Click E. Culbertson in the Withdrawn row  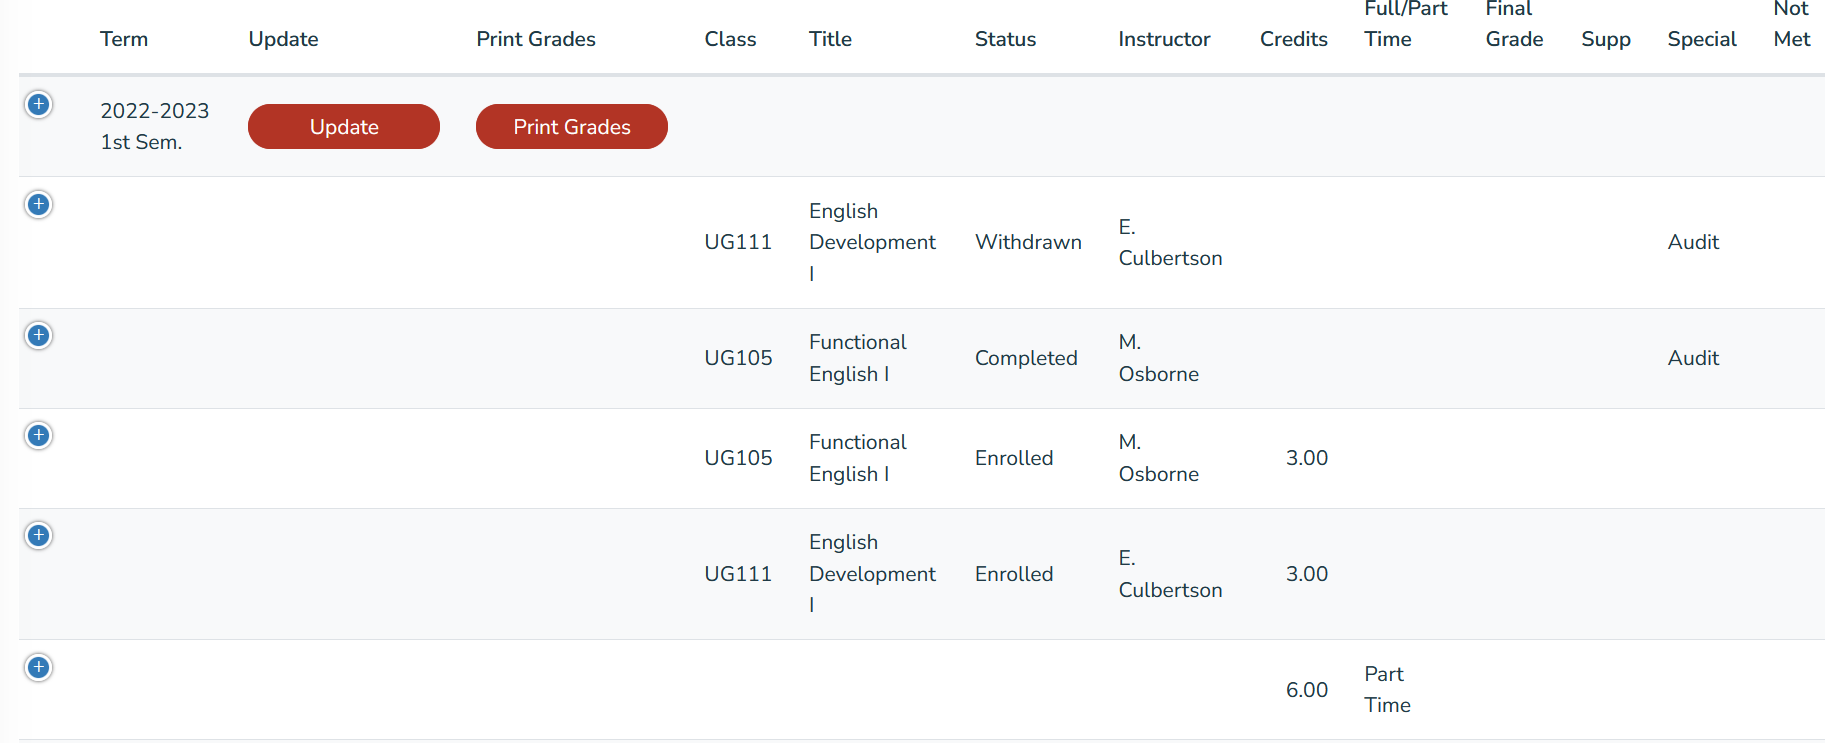[1170, 242]
